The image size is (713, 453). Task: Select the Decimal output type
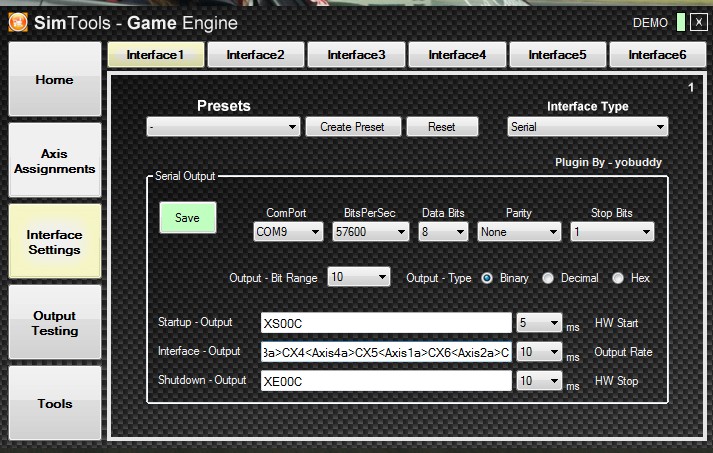(x=548, y=278)
